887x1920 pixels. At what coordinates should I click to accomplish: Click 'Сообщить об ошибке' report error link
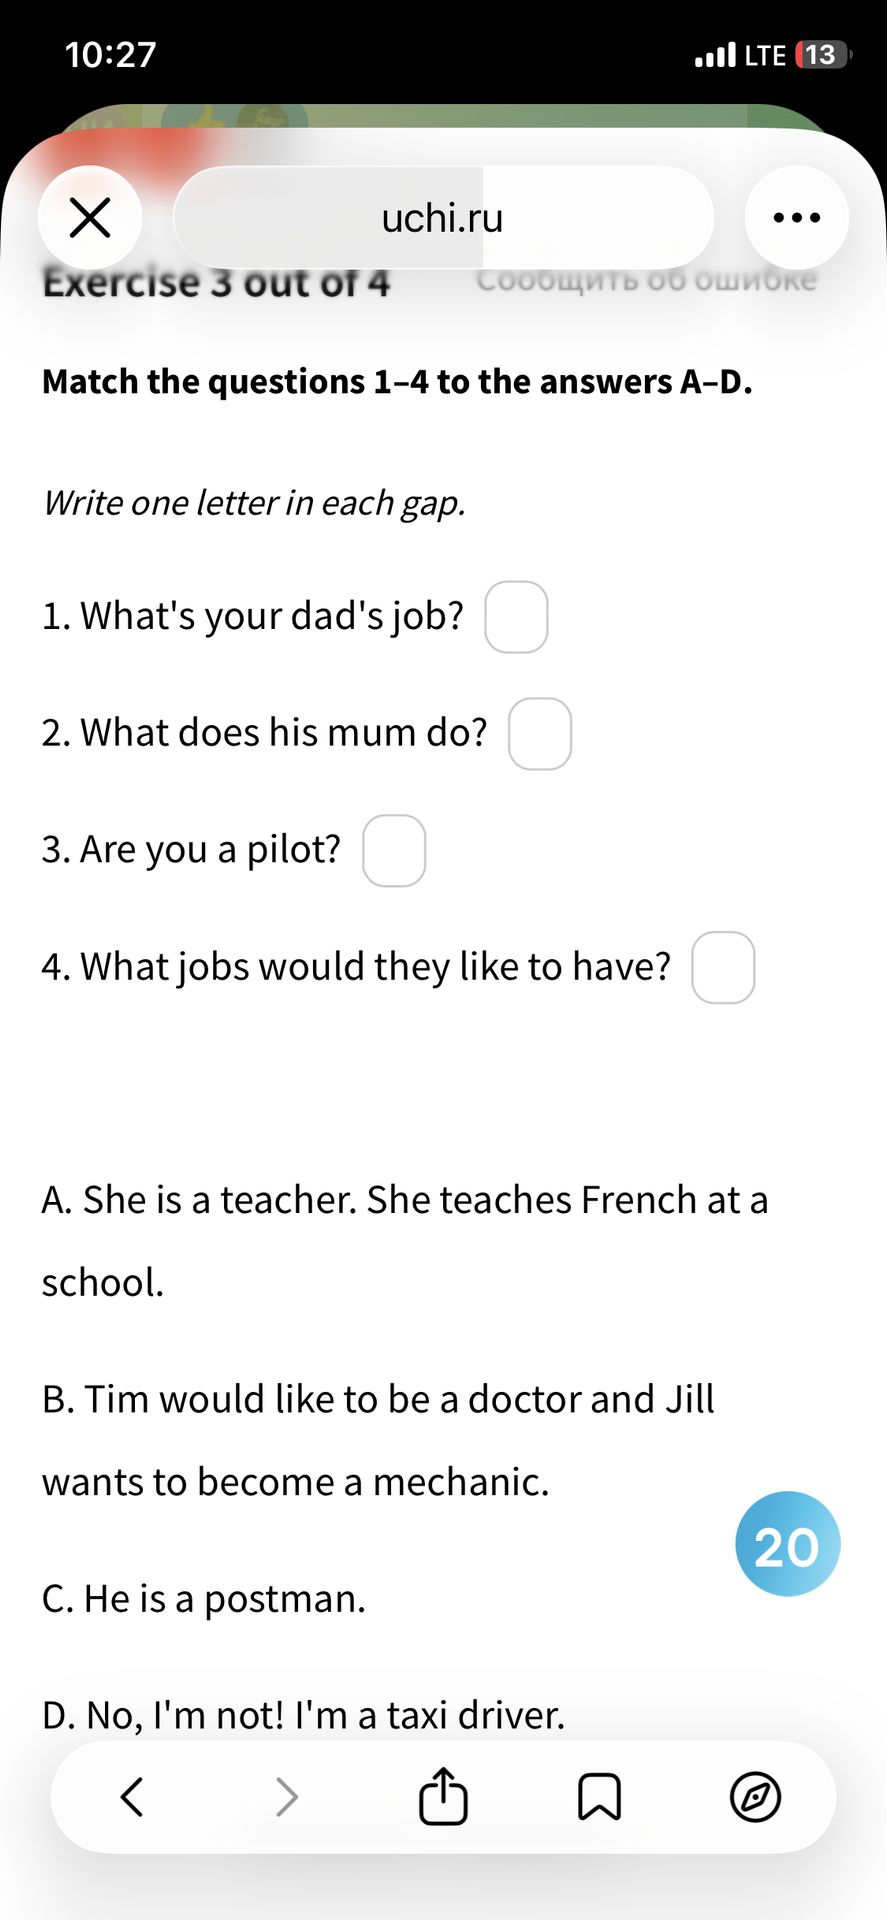tap(646, 280)
